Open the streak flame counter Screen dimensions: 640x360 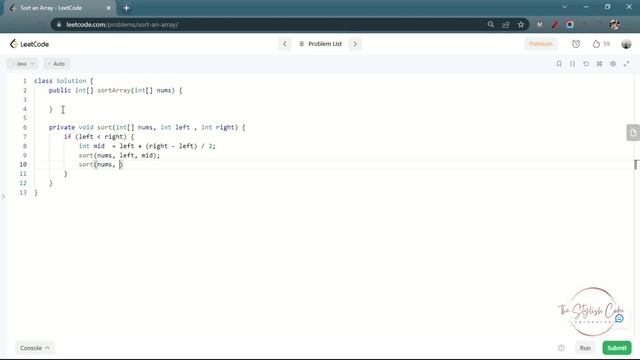[x=601, y=44]
